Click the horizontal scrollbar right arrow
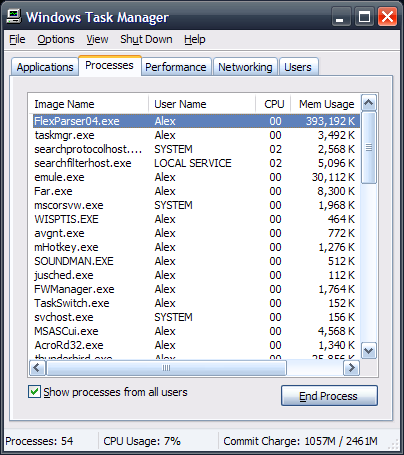The image size is (404, 455). click(x=351, y=368)
